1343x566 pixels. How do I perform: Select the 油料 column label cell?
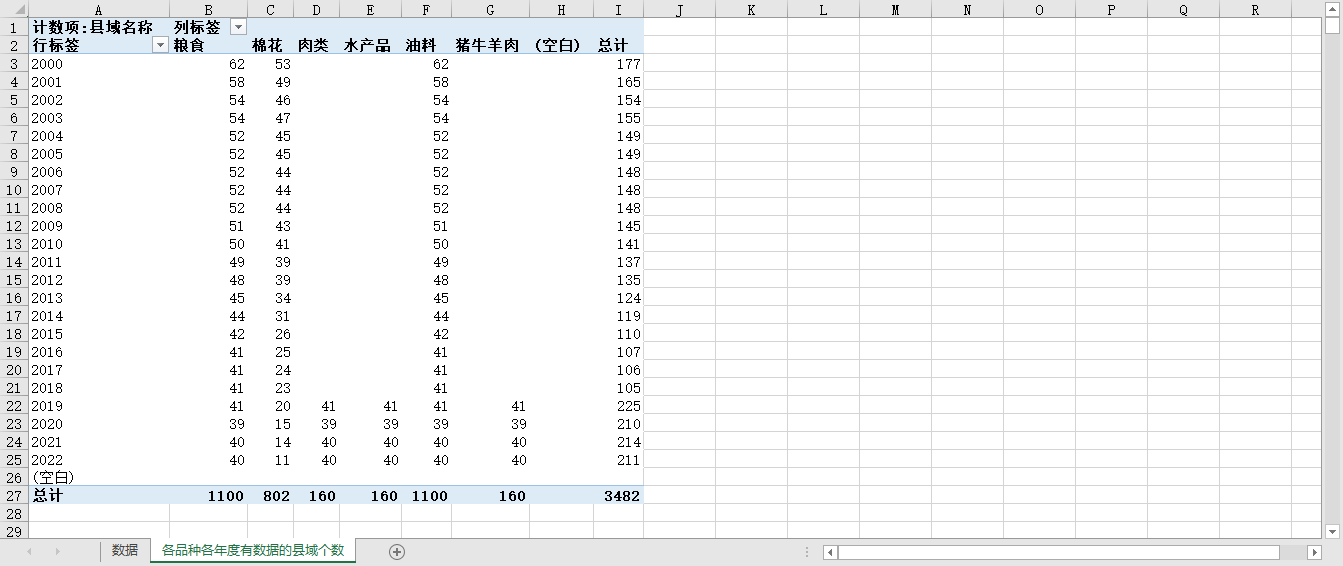click(426, 45)
